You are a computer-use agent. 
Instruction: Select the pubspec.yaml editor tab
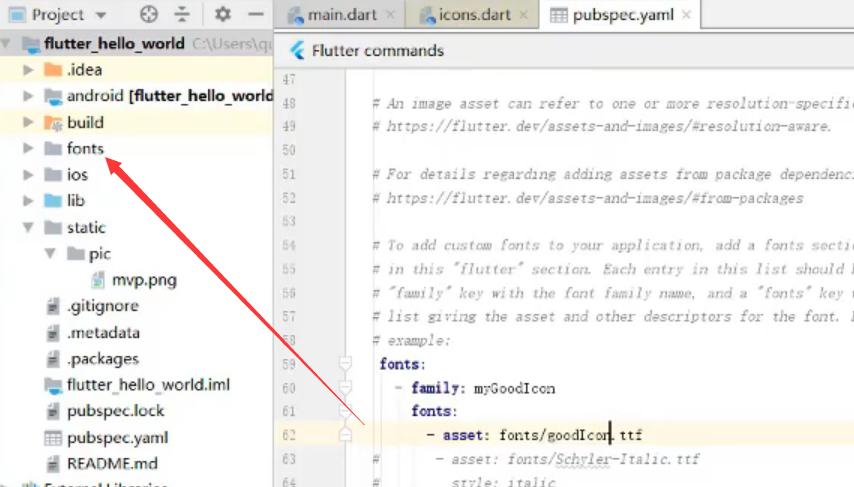(x=623, y=15)
